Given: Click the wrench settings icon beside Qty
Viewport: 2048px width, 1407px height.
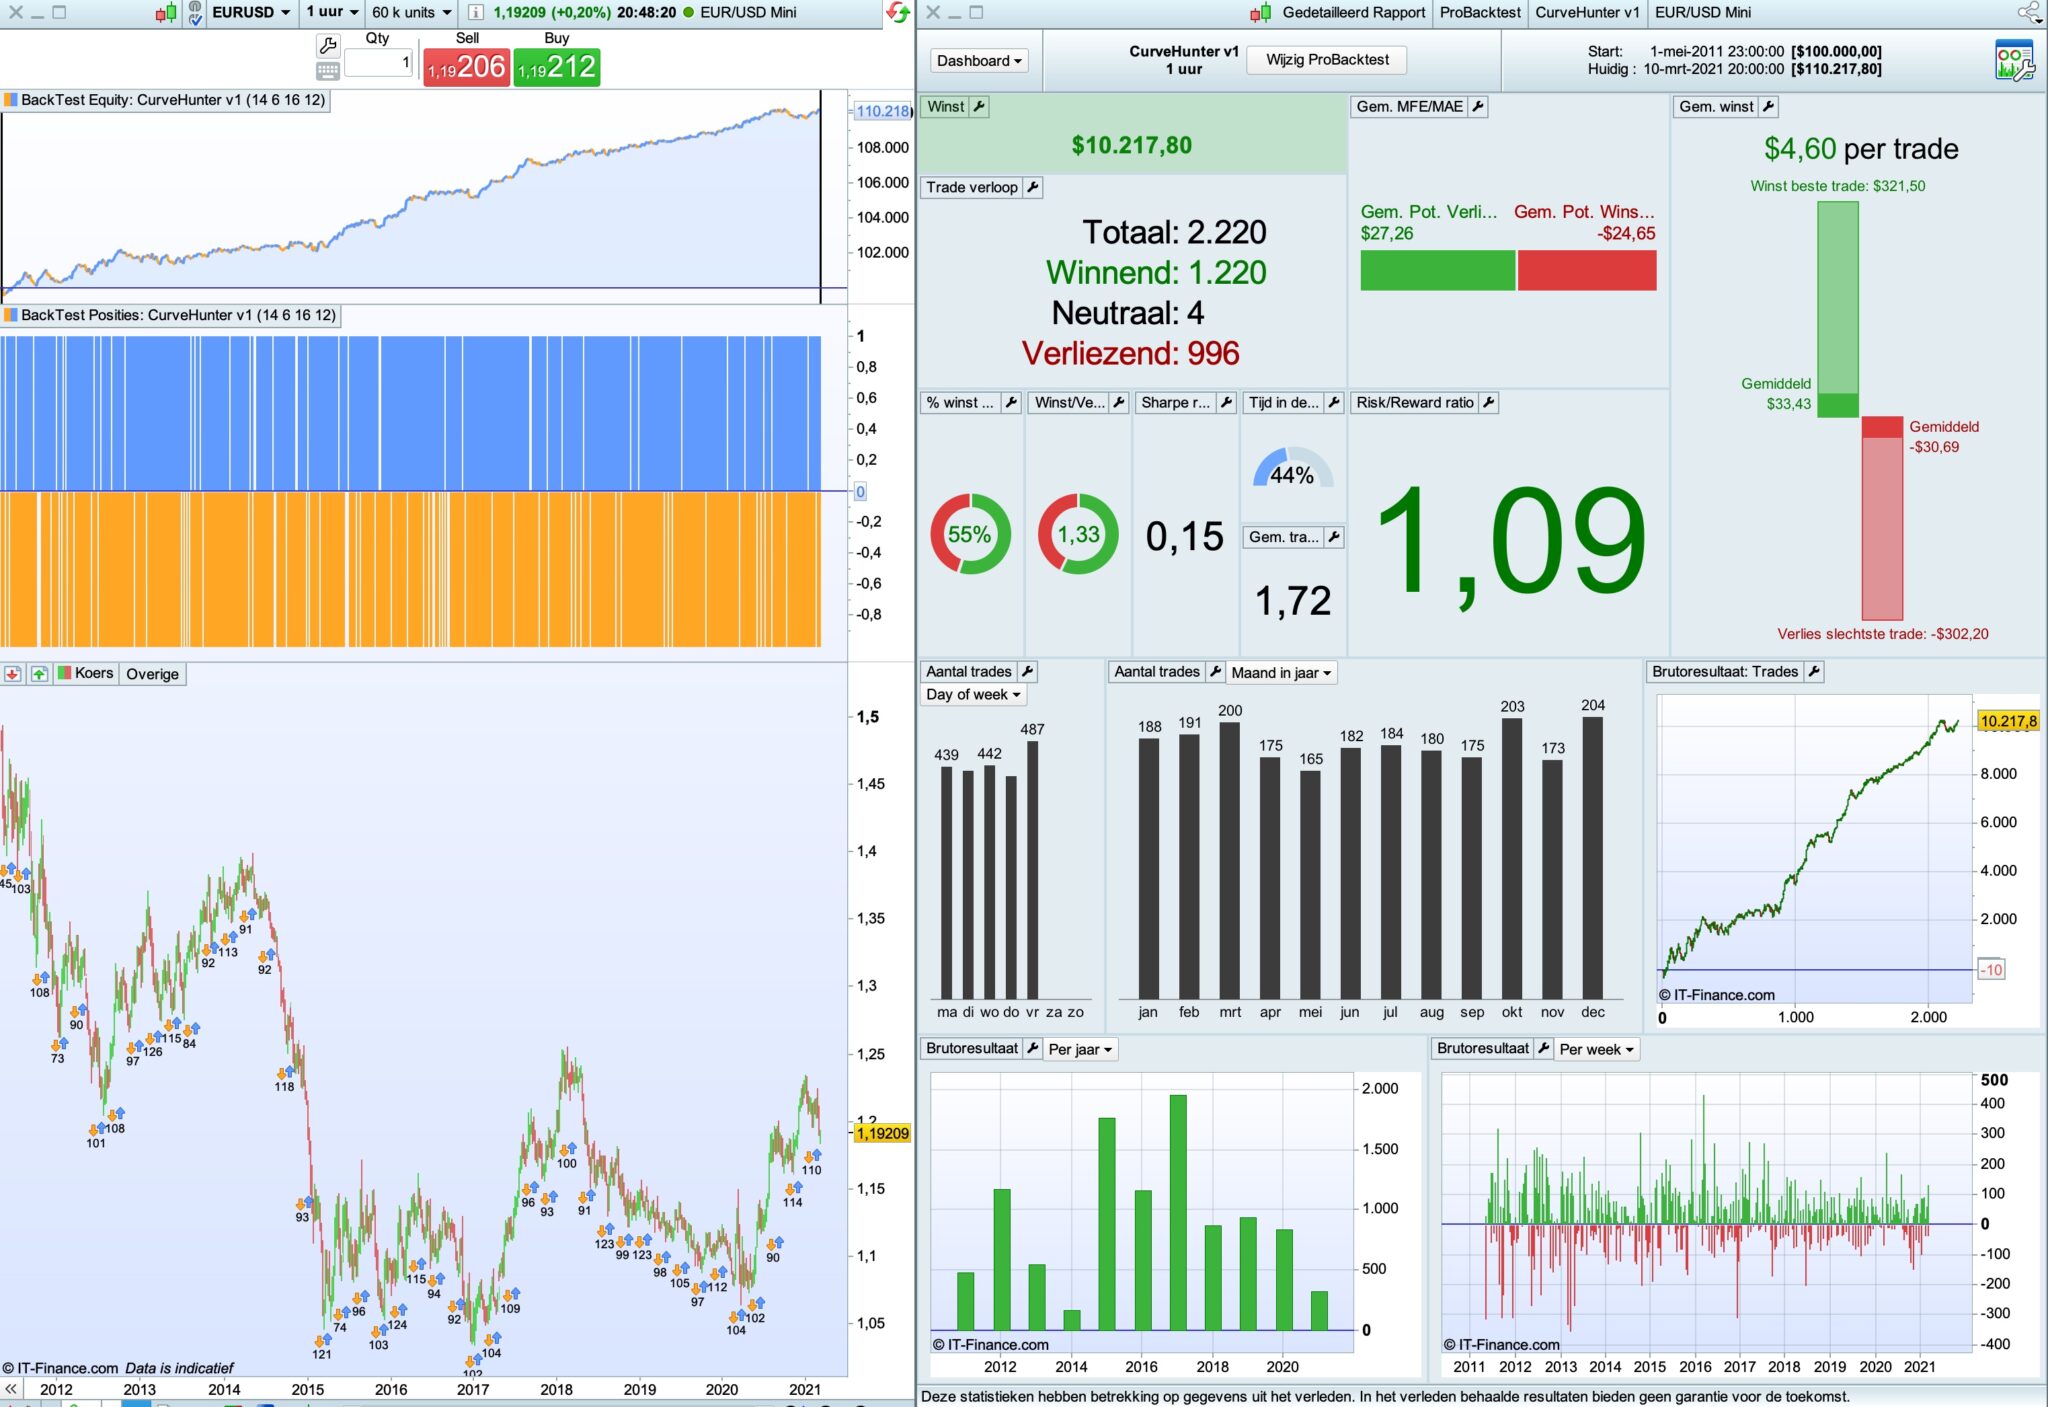Looking at the screenshot, I should point(328,45).
